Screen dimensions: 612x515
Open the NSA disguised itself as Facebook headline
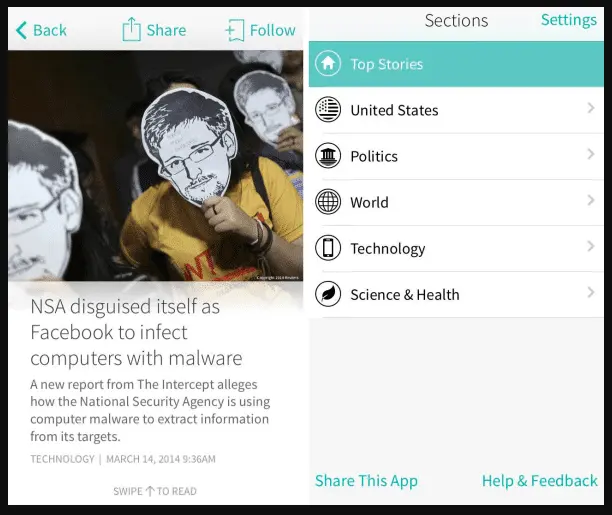point(136,332)
